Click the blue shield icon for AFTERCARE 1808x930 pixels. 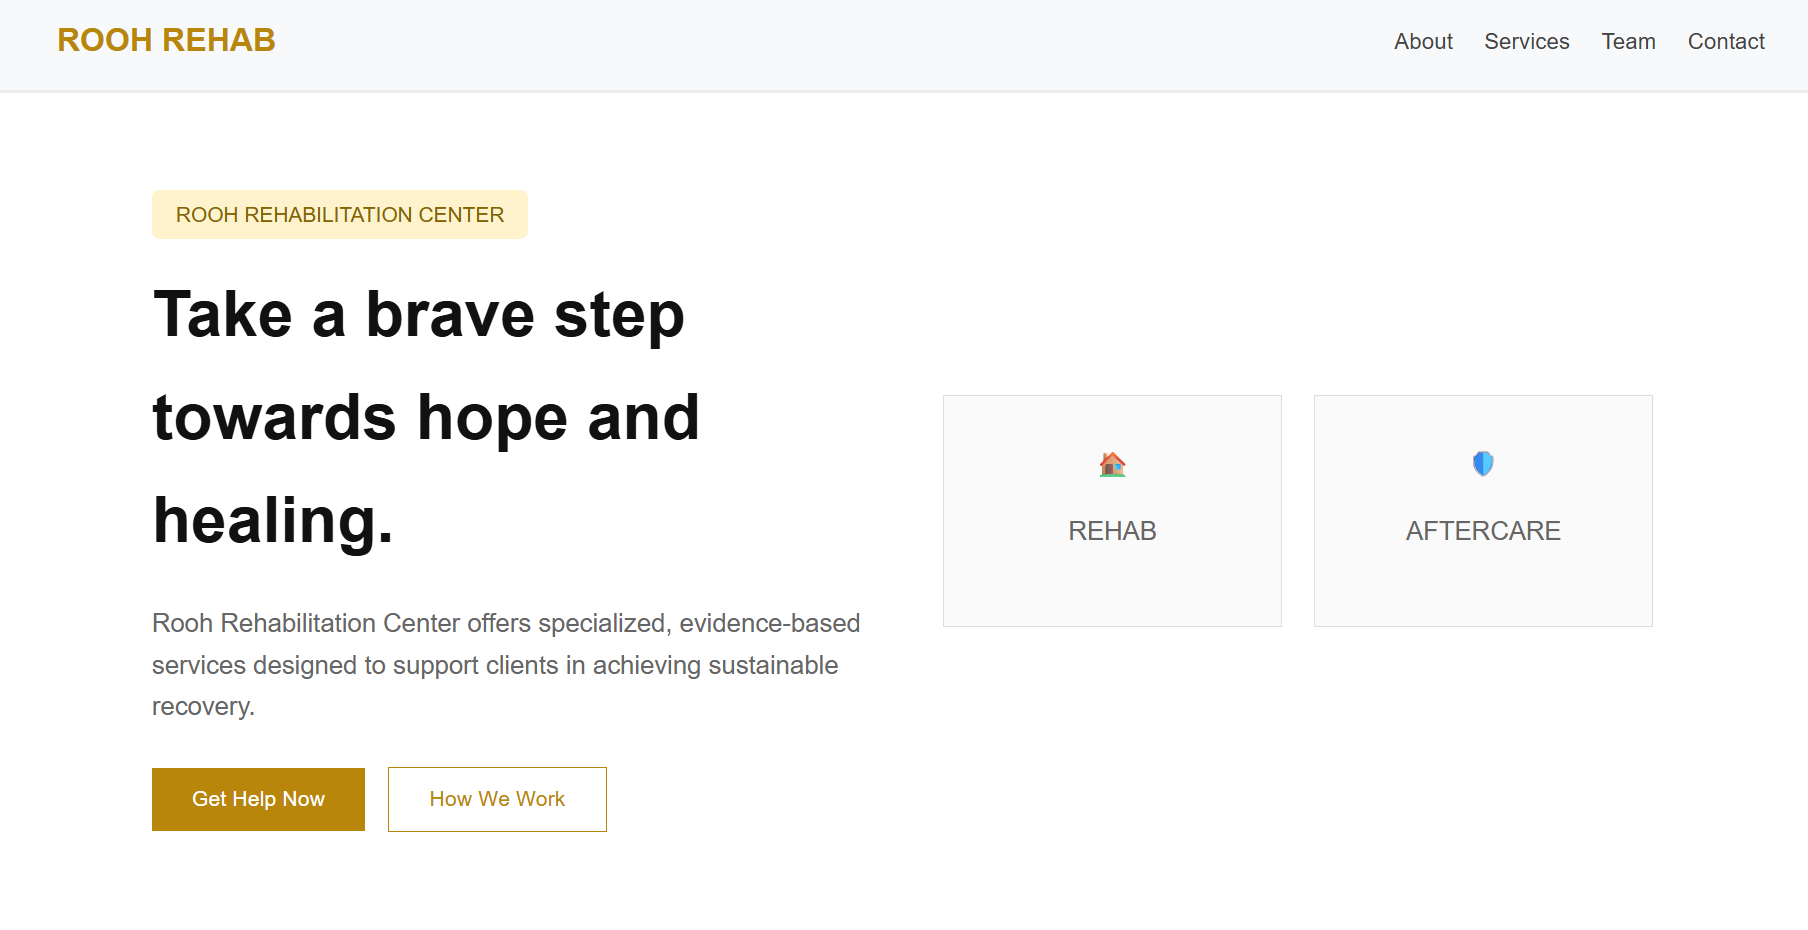1483,464
